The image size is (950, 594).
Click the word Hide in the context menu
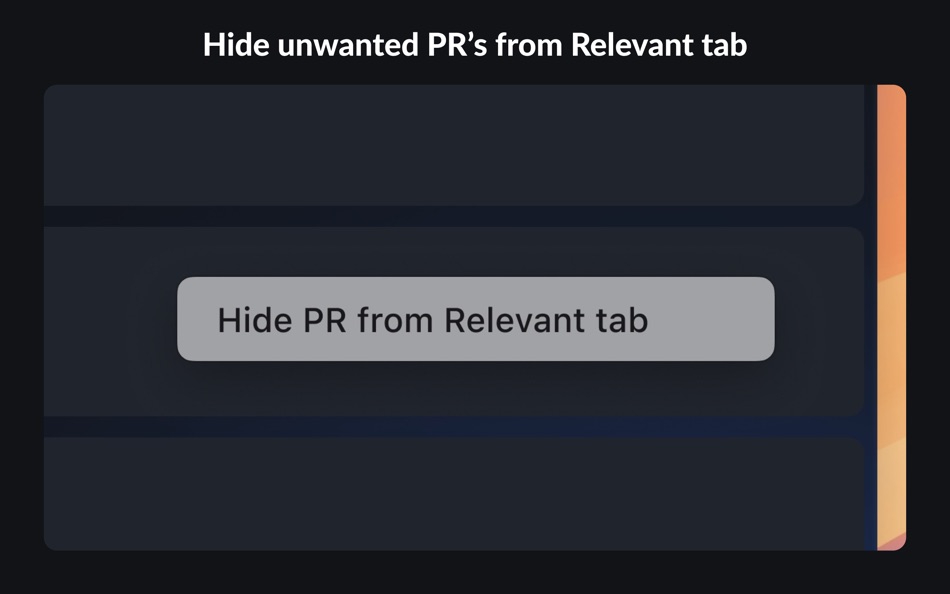pyautogui.click(x=254, y=319)
